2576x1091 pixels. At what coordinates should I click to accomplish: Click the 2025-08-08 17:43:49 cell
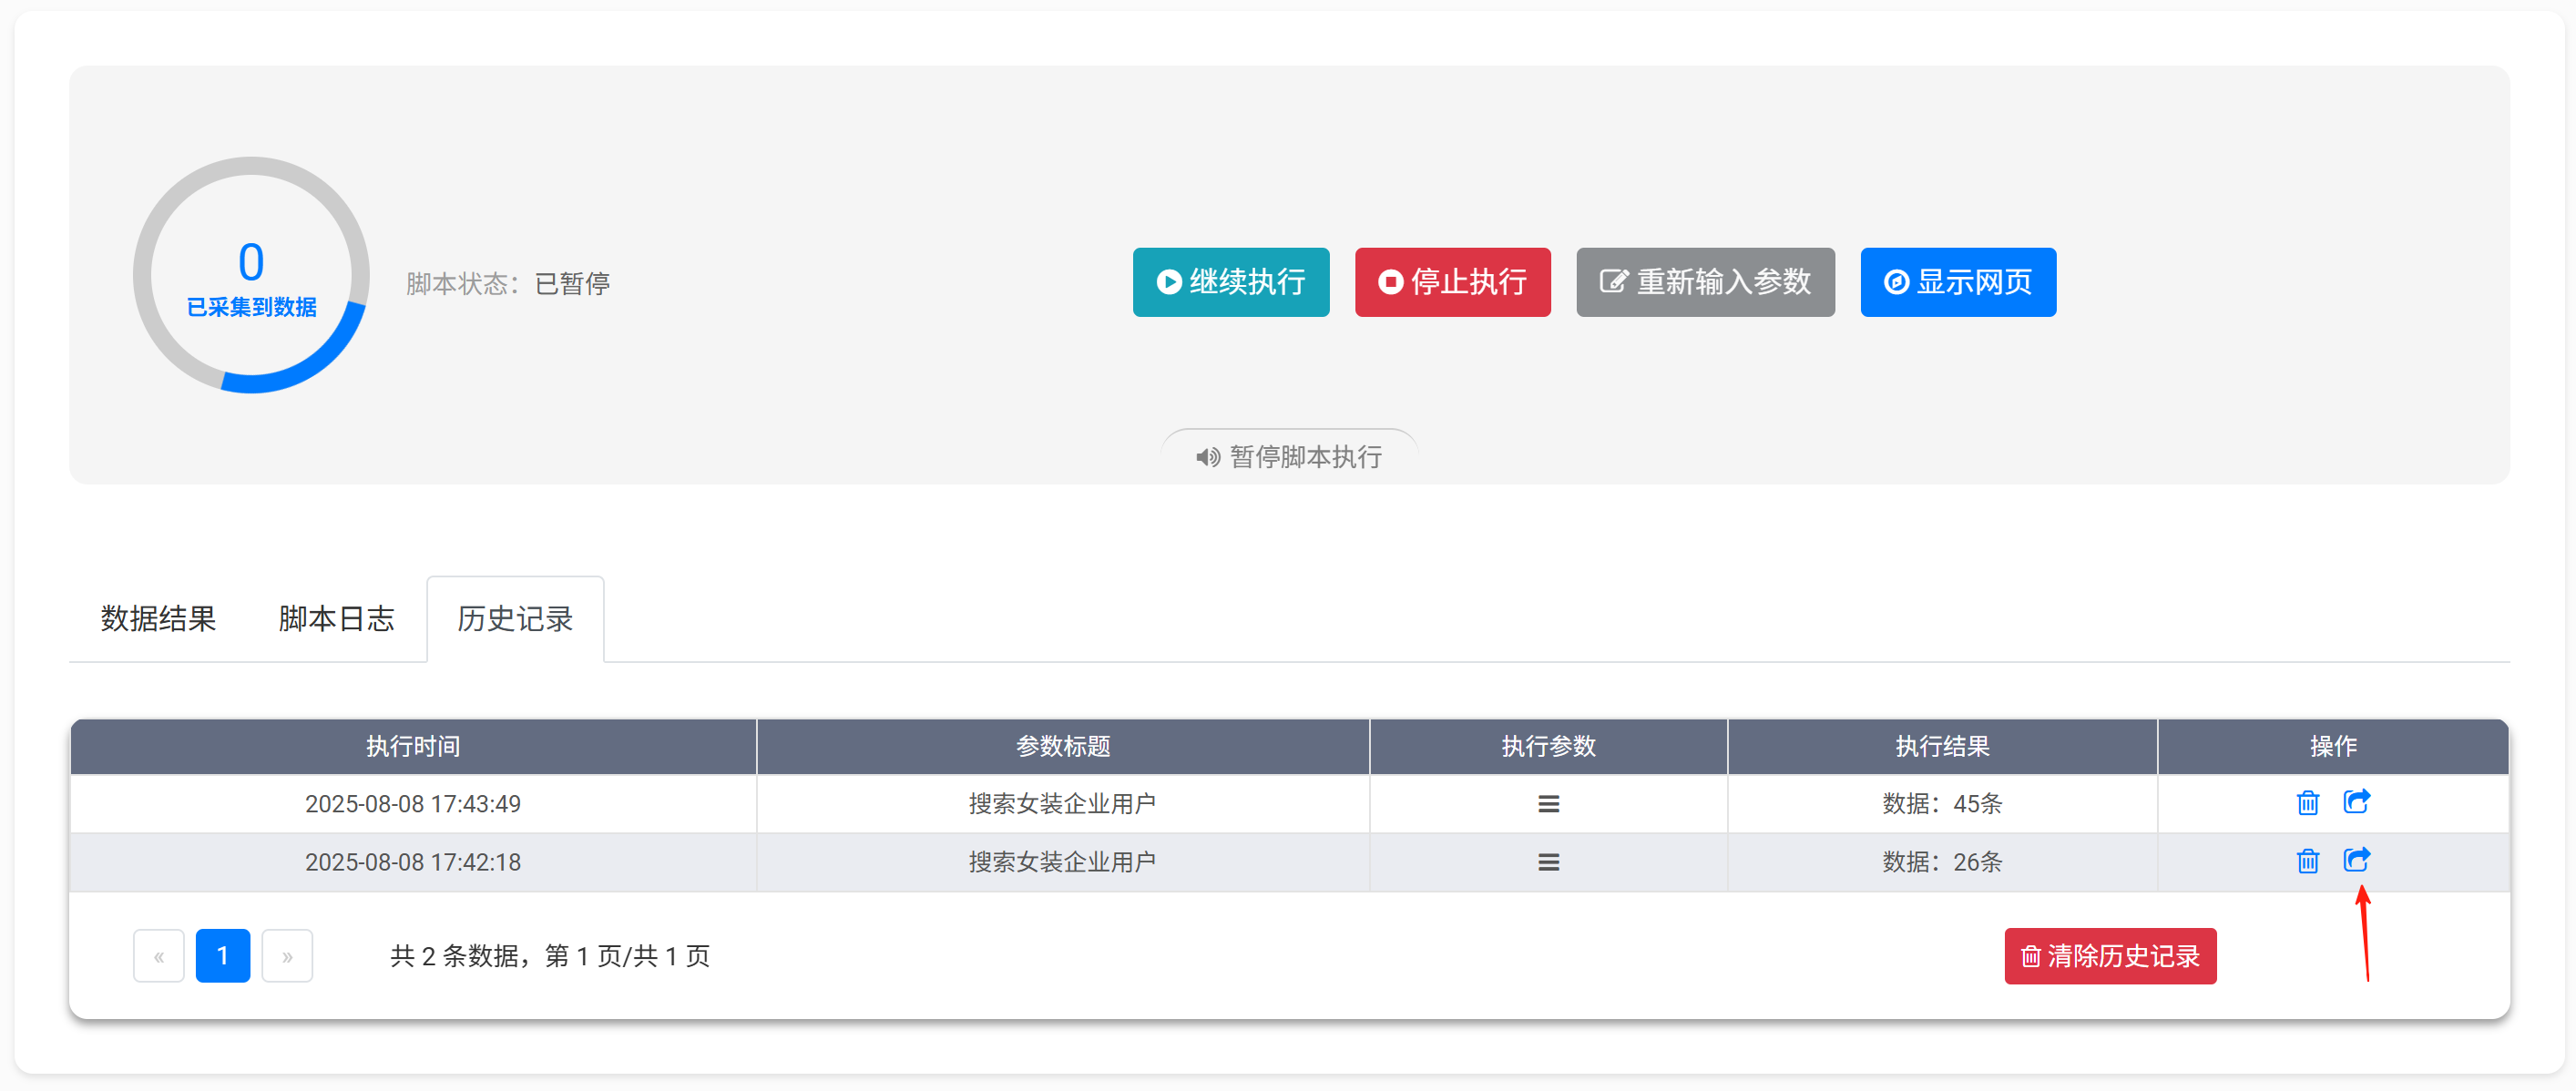click(x=413, y=804)
